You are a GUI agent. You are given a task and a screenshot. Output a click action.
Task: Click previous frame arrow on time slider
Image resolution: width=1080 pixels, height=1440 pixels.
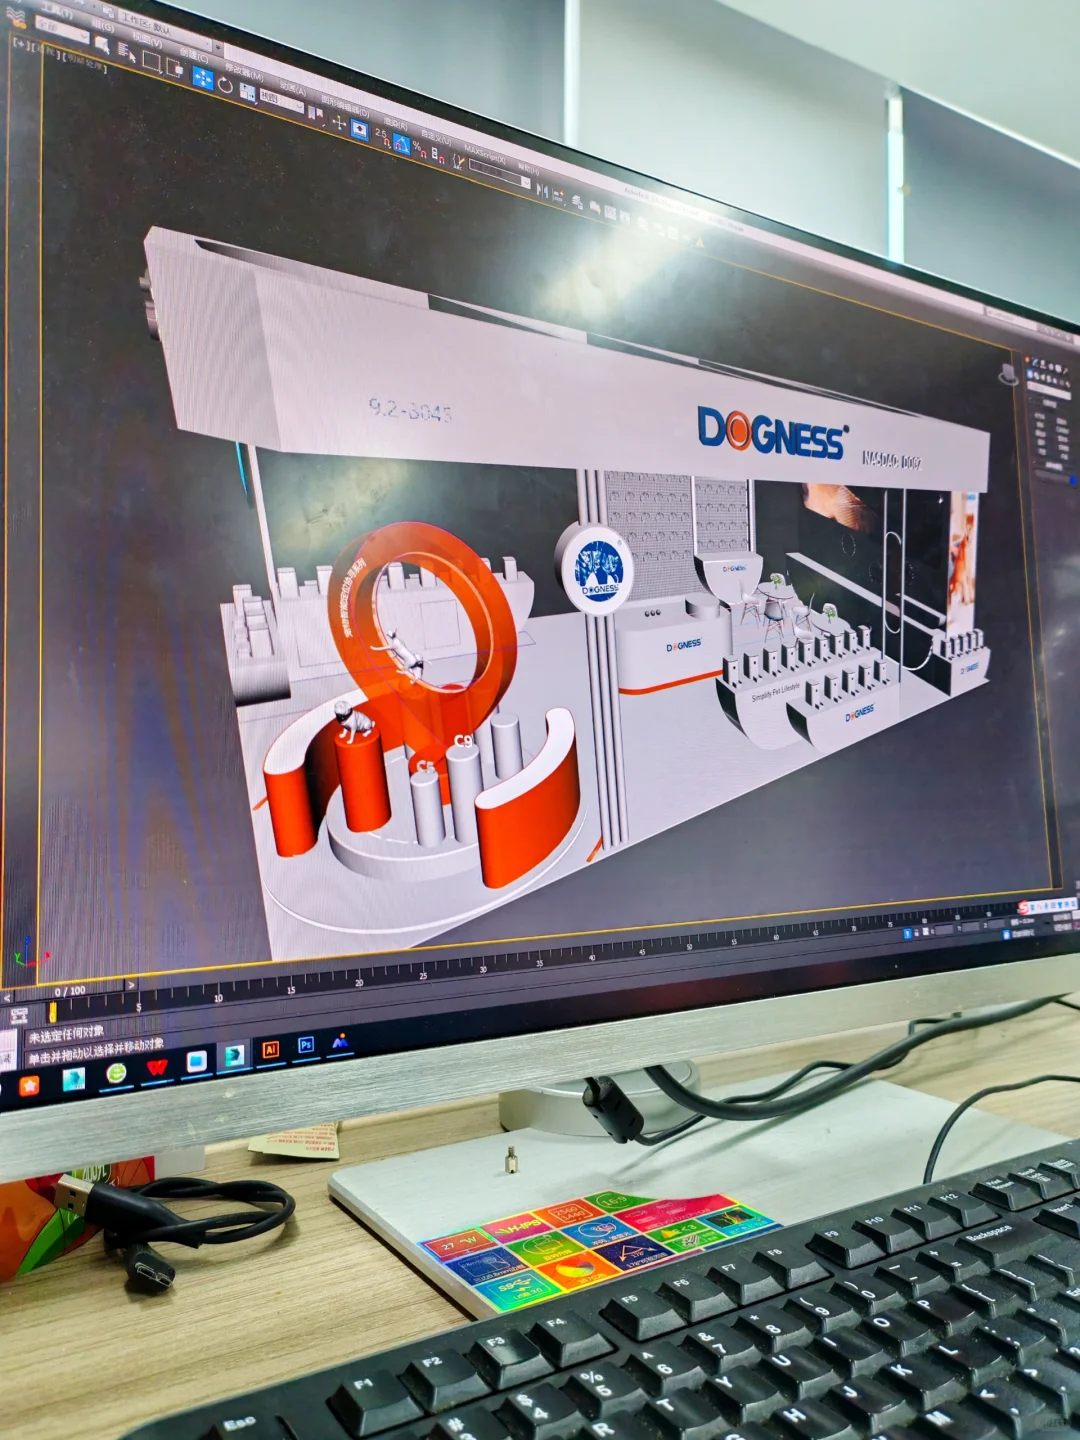[7, 998]
